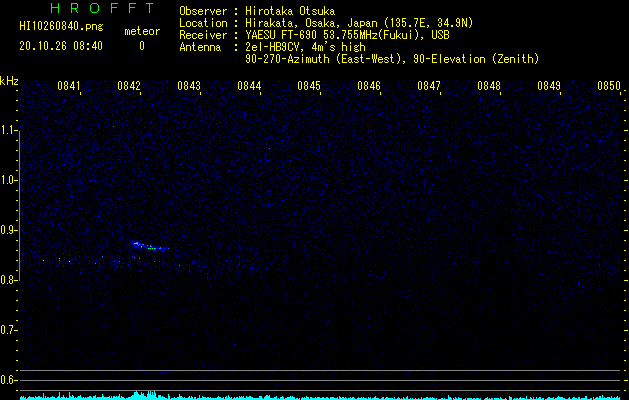Click the 0.6 kHz frequency label

click(8, 380)
